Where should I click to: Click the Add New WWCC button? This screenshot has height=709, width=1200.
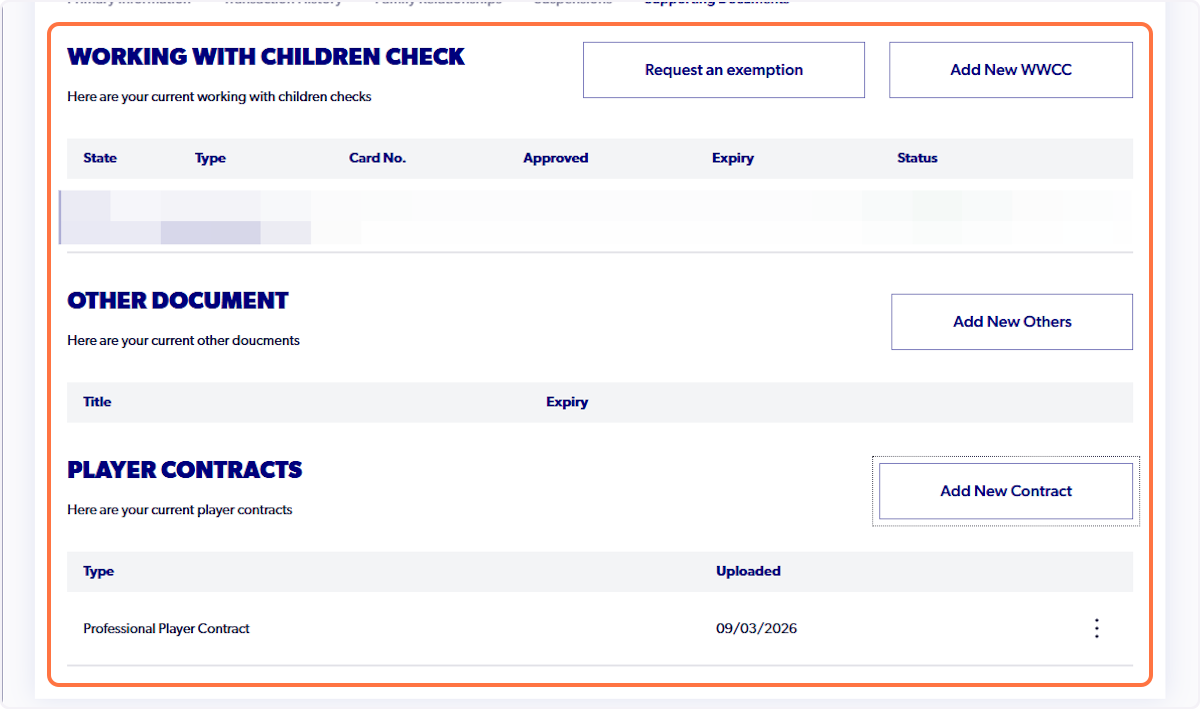1010,69
